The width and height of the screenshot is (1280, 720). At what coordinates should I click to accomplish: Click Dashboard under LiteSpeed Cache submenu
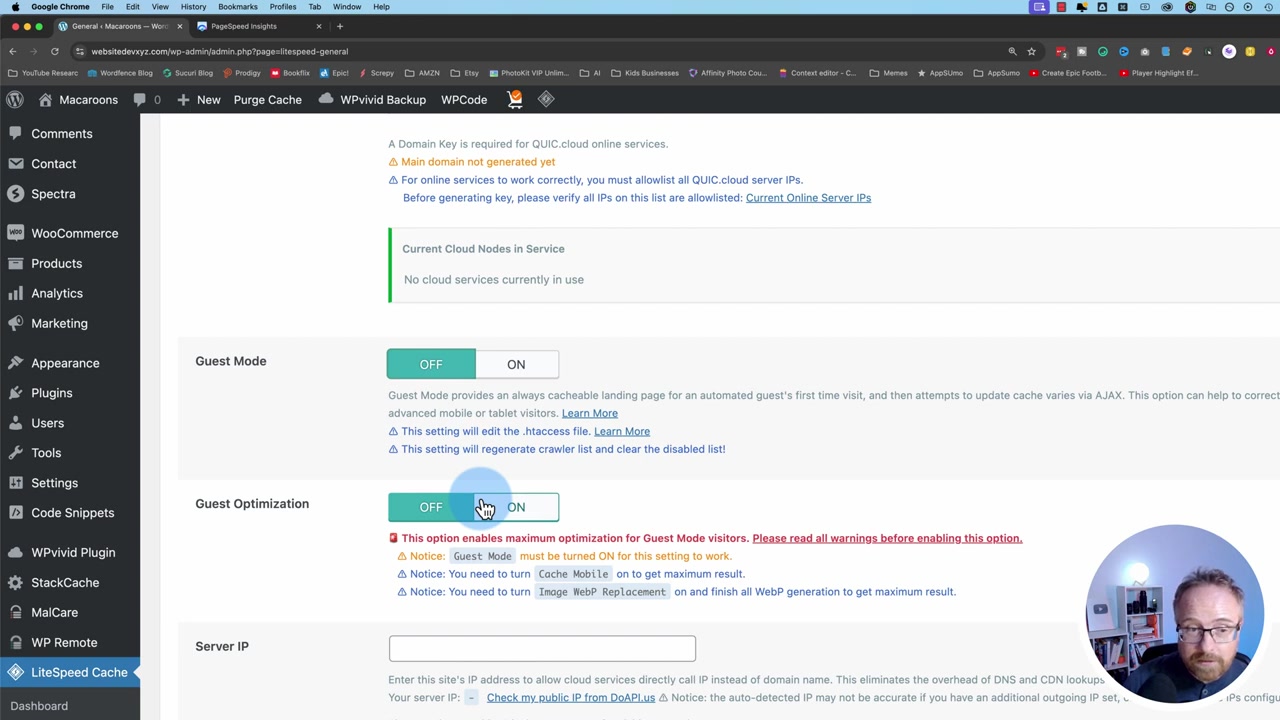39,706
